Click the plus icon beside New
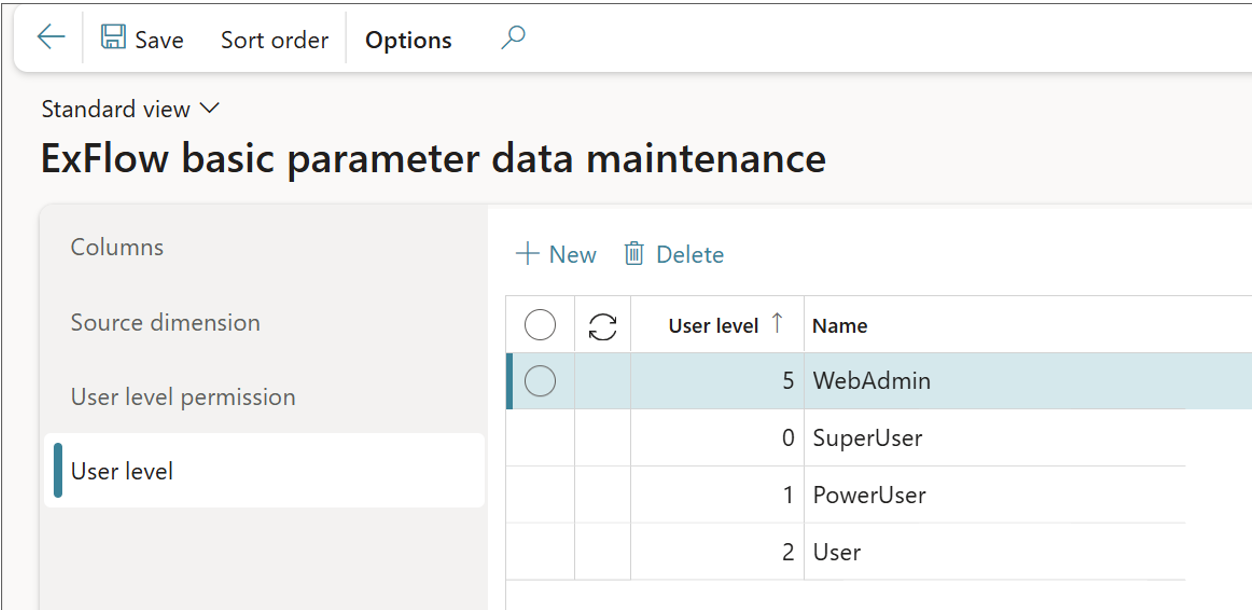Viewport: 1252px width, 610px height. tap(527, 254)
